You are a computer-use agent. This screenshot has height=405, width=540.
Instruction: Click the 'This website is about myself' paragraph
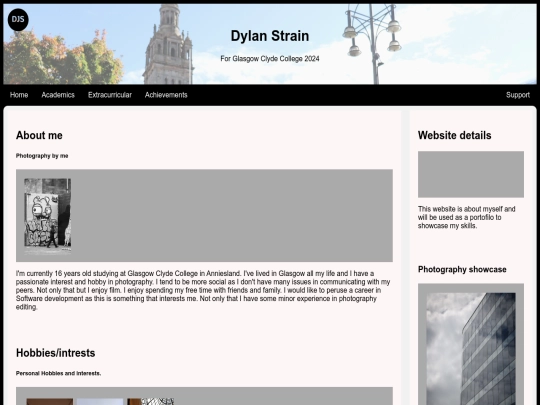pos(467,217)
